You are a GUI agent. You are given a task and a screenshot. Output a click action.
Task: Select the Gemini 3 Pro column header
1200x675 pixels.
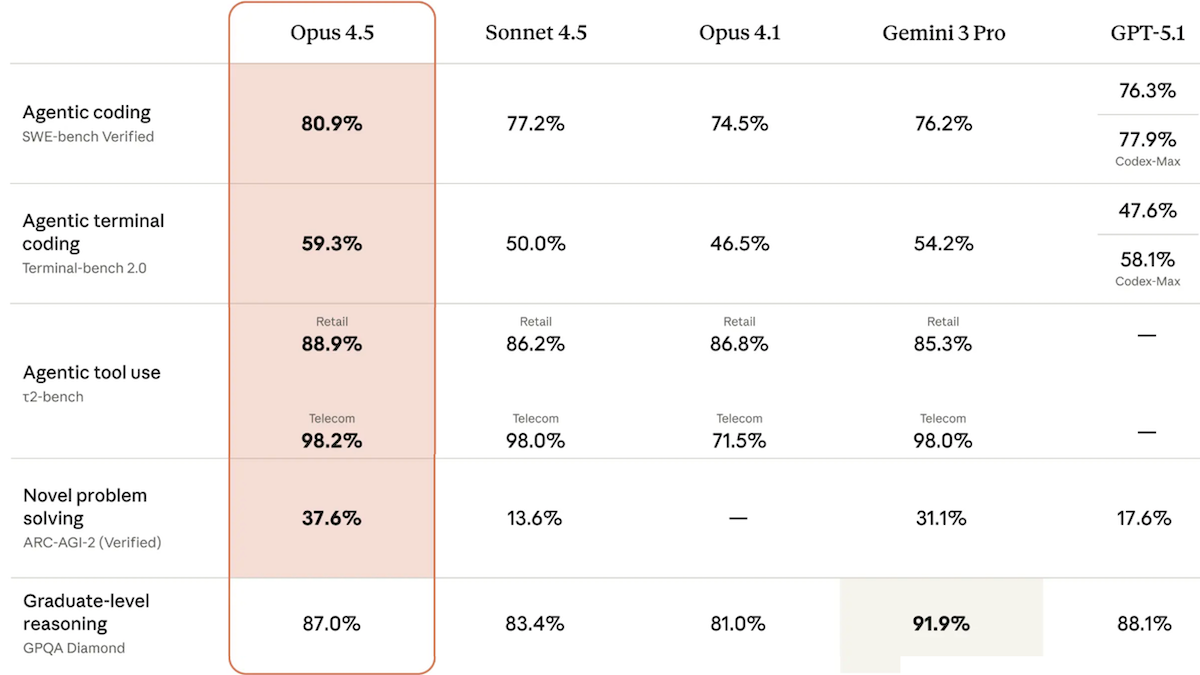tap(943, 33)
